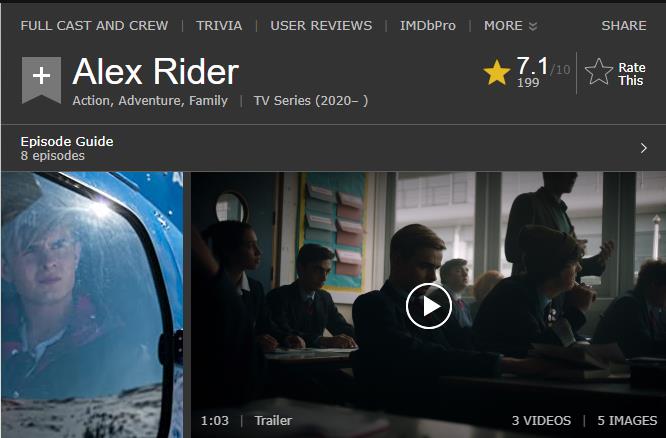
Task: Visit the IMDbPro link
Action: 427,25
